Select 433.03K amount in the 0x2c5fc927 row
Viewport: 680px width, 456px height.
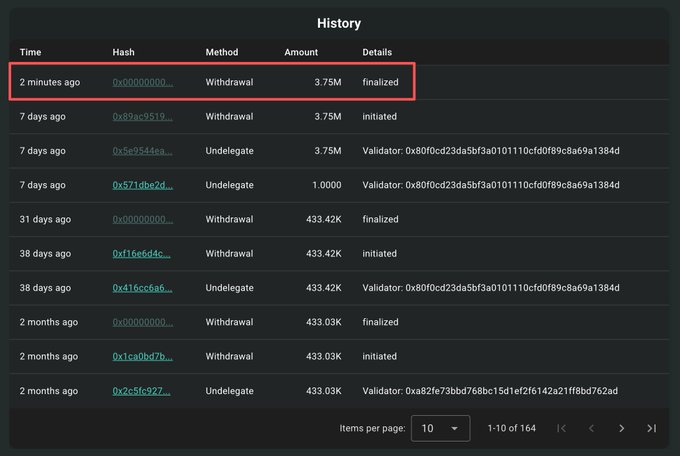324,390
